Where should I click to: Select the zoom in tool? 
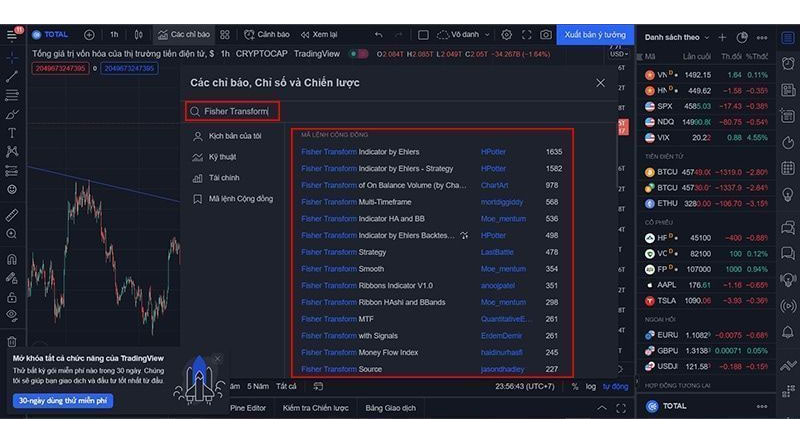point(12,234)
